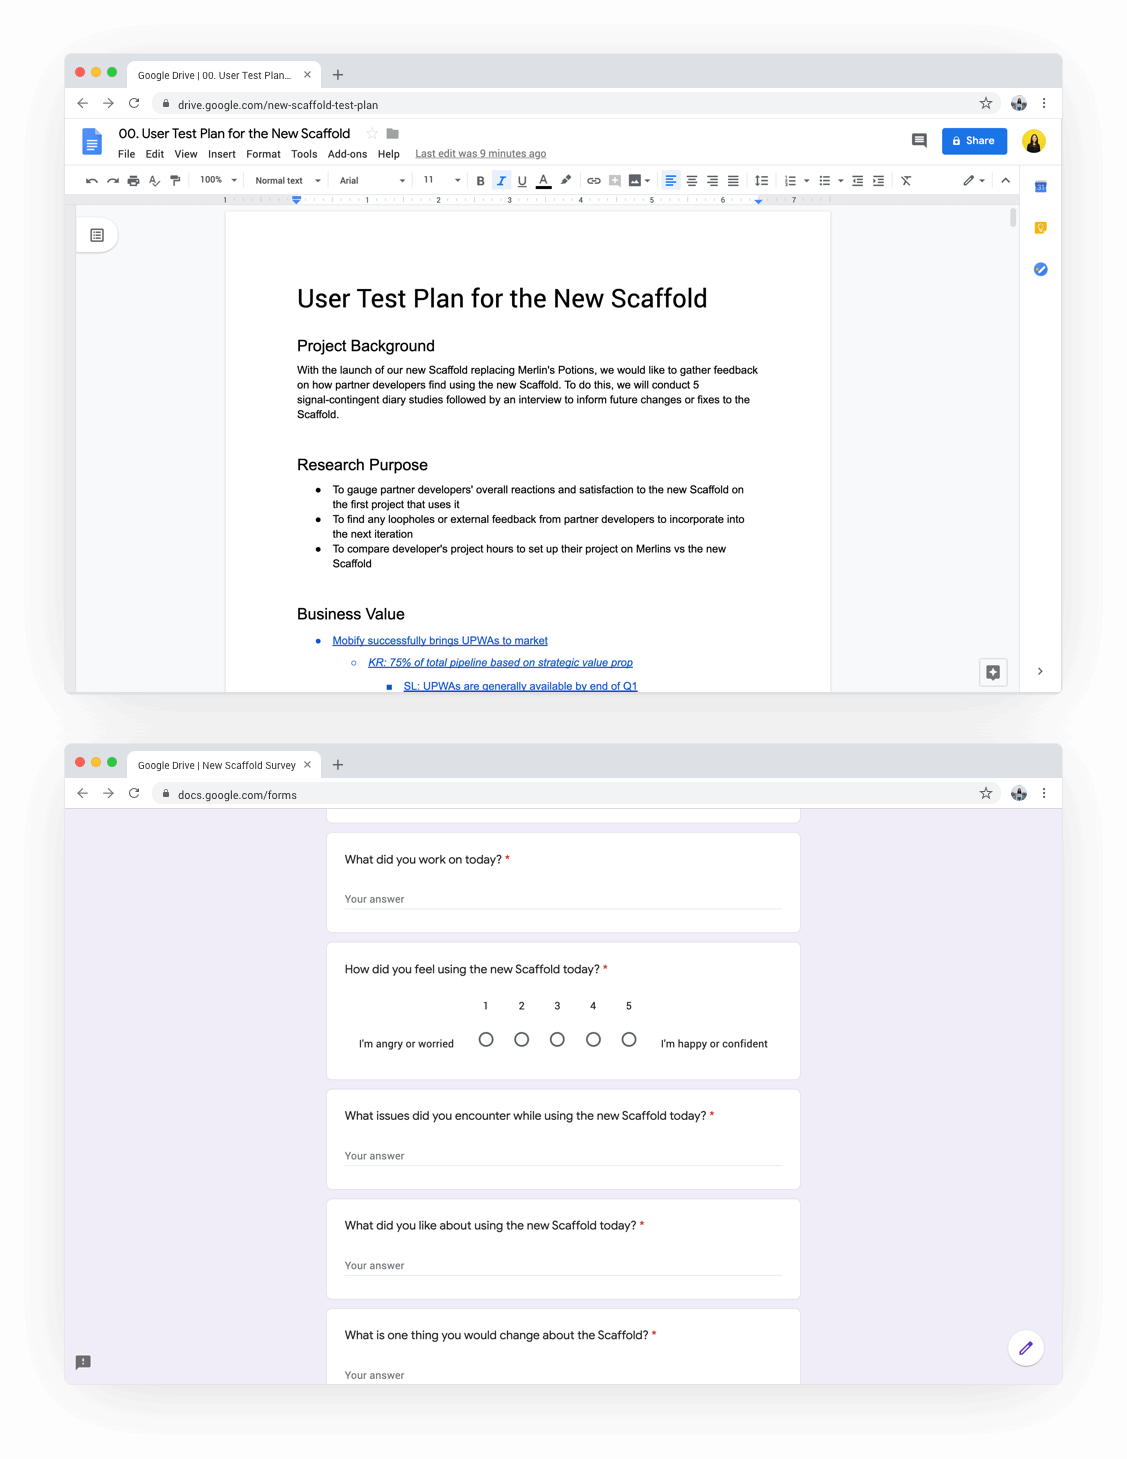1127x1459 pixels.
Task: Collapse the Docs menus with chevron
Action: [x=1005, y=181]
